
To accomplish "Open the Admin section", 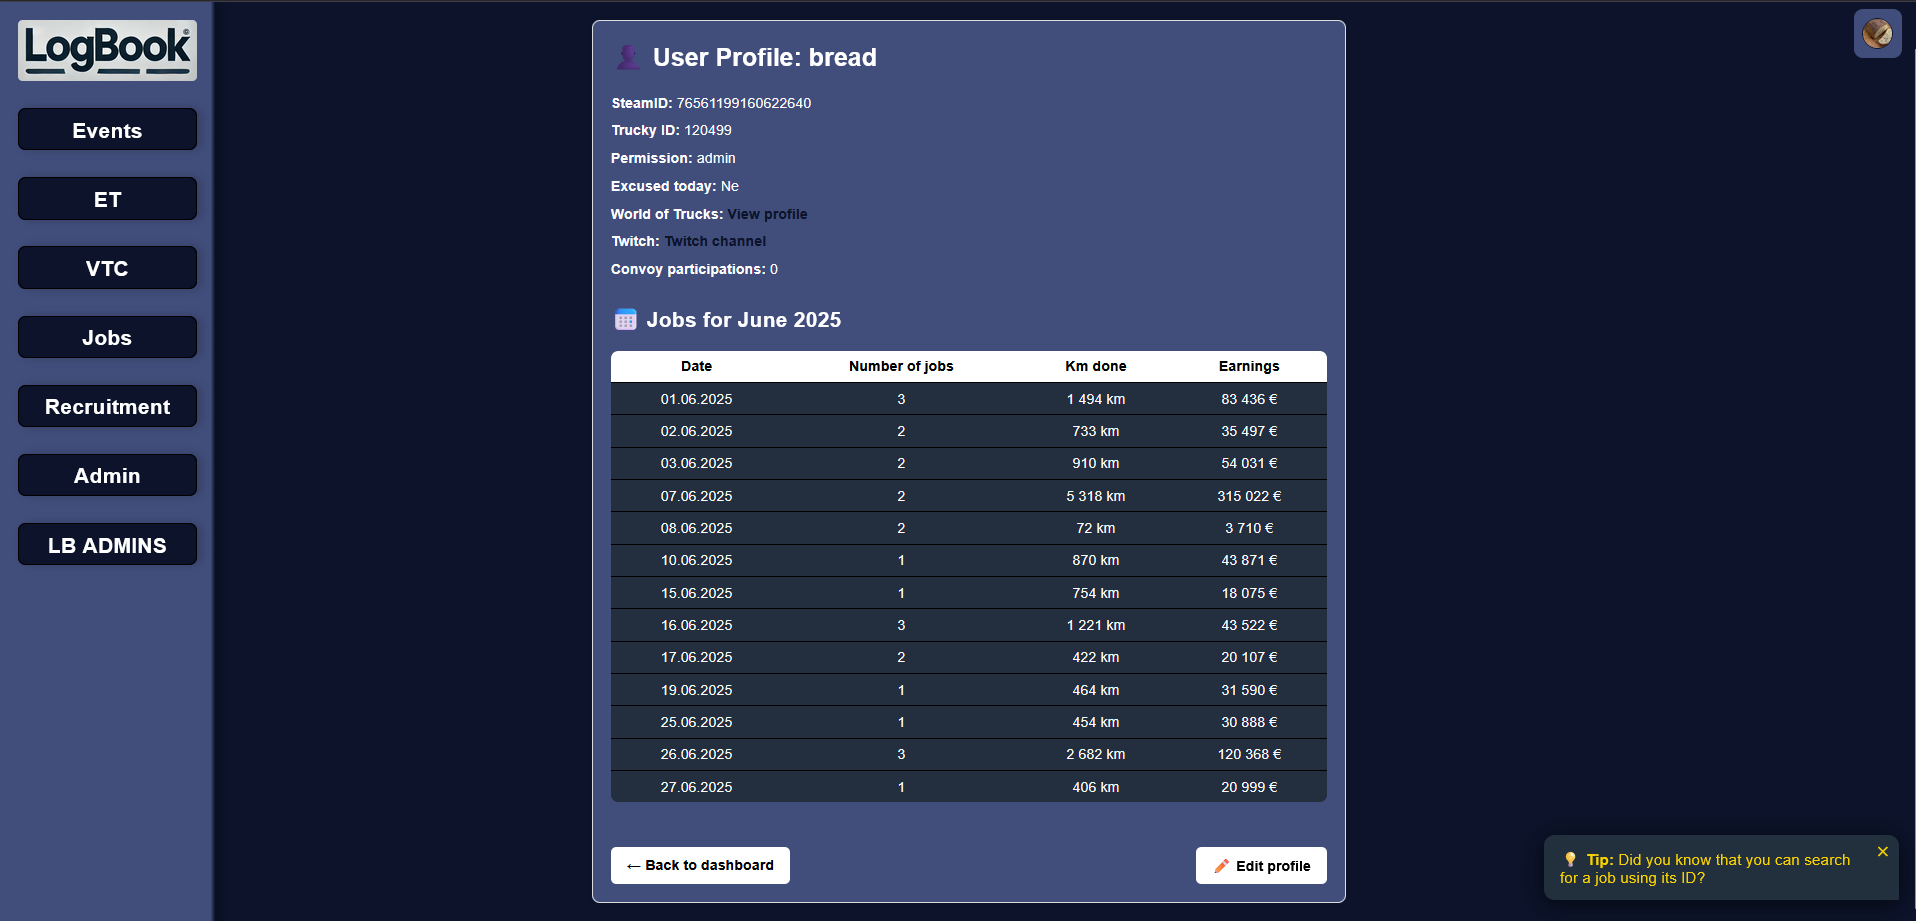I will coord(107,475).
